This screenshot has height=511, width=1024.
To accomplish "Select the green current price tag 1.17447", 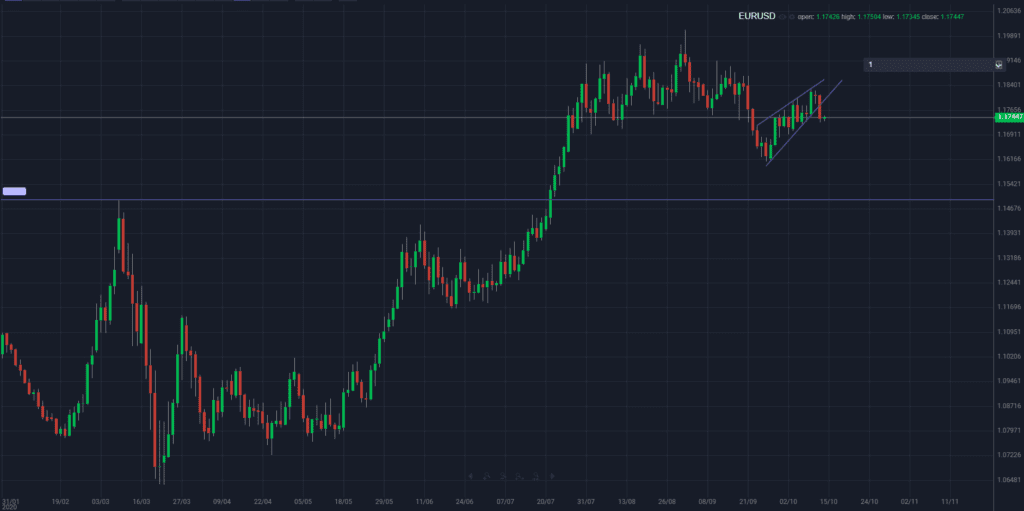I will coord(1008,117).
